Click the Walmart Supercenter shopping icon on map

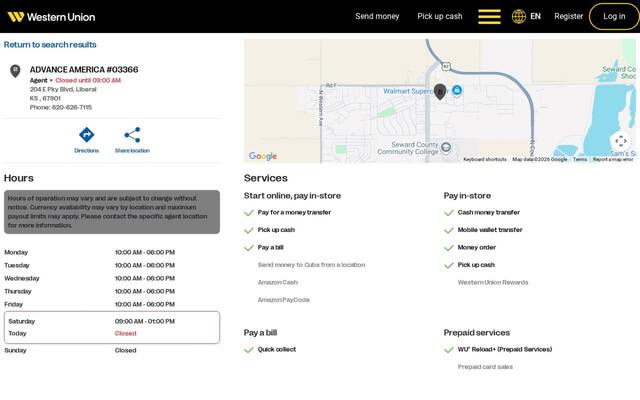point(457,90)
